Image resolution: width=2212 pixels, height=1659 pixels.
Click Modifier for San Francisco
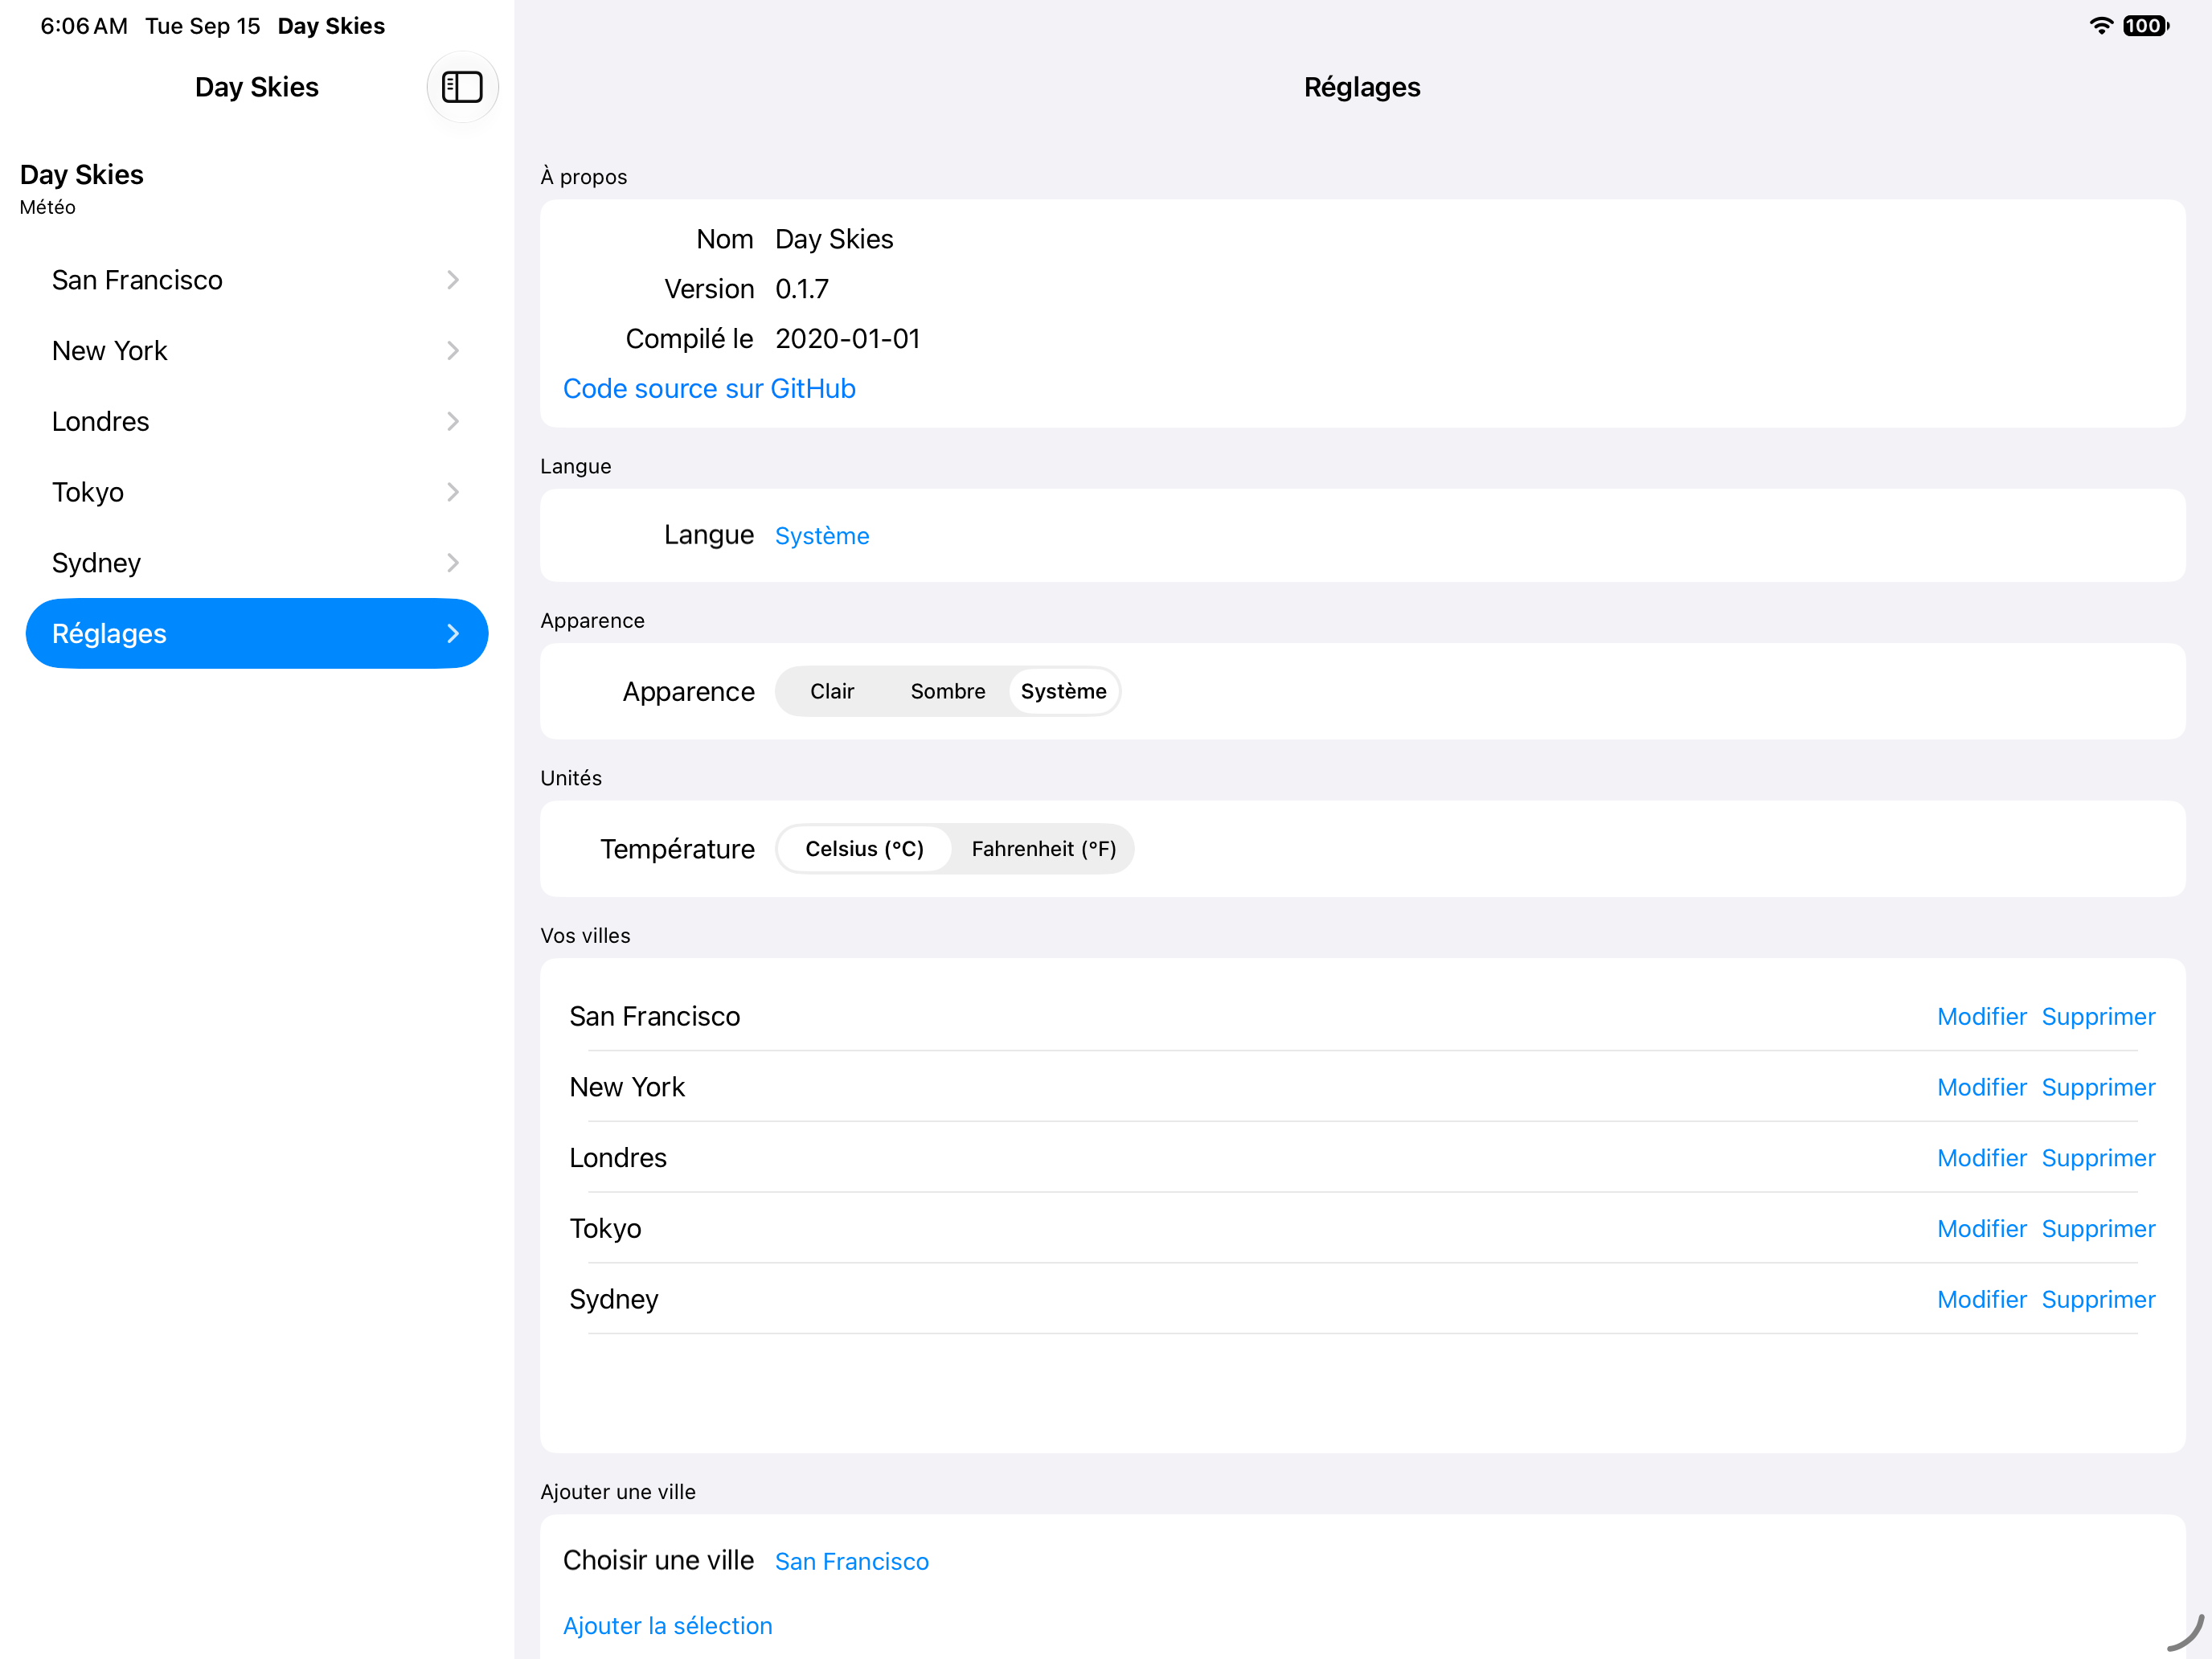click(x=1981, y=1016)
